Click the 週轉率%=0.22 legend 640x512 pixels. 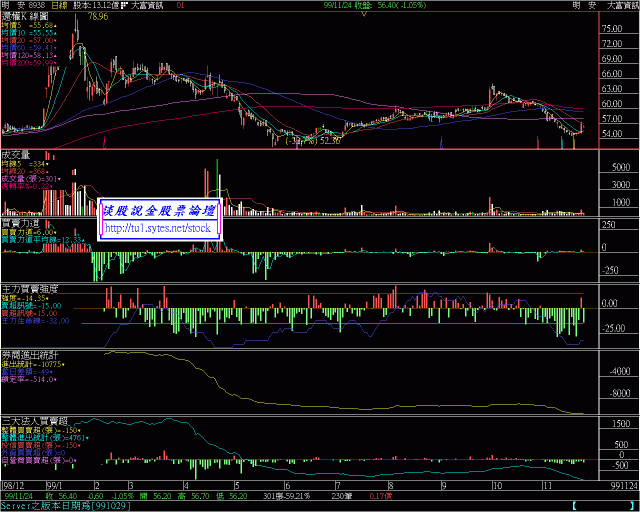pyautogui.click(x=27, y=186)
